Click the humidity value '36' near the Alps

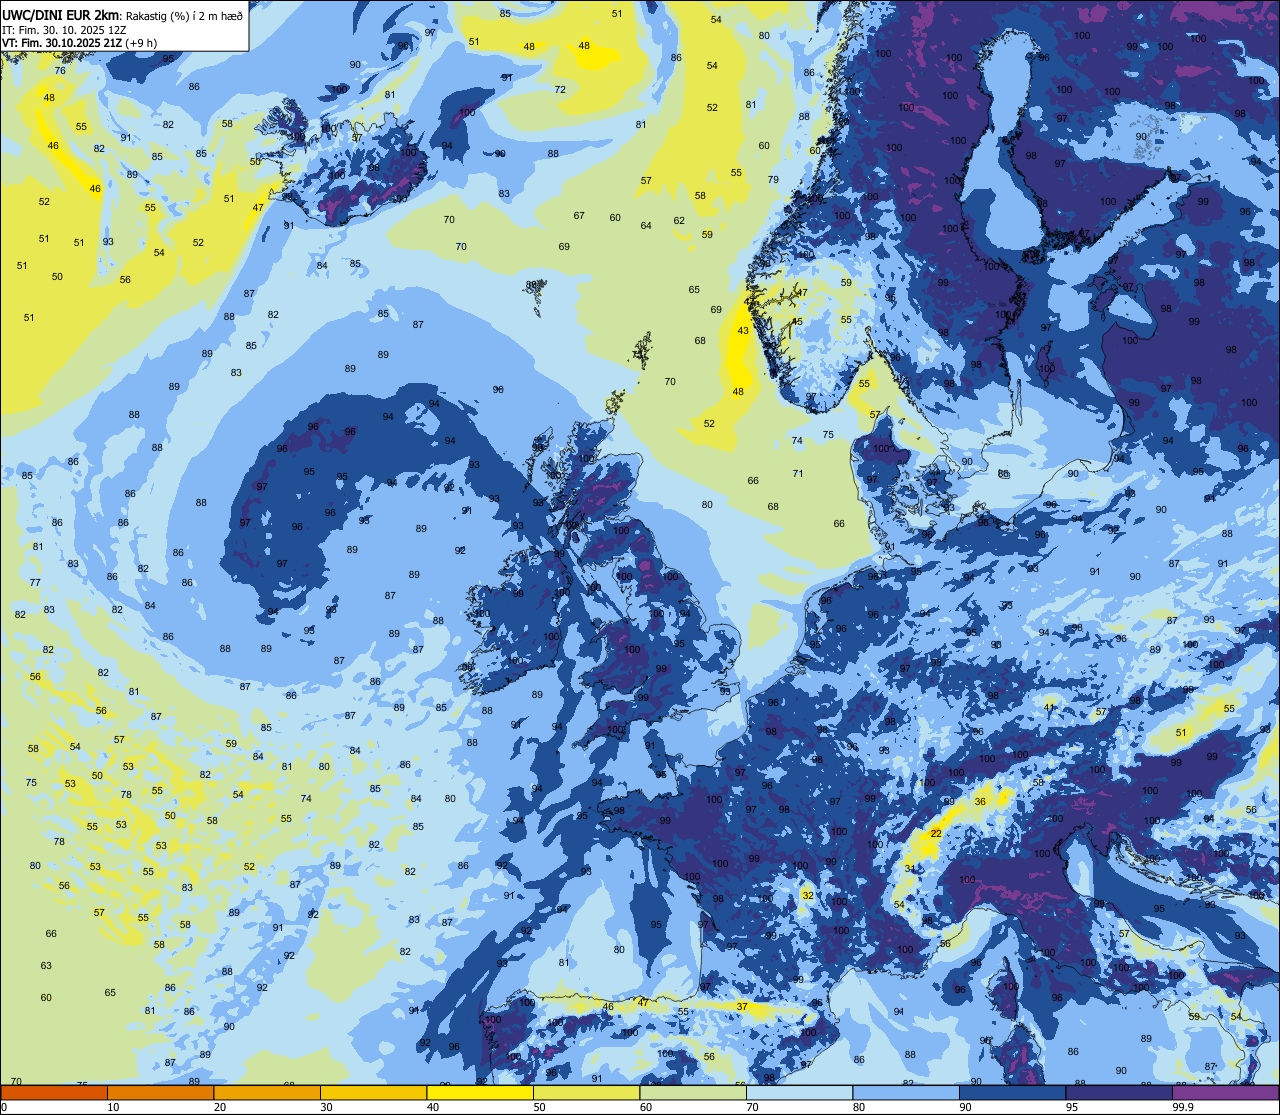point(980,802)
